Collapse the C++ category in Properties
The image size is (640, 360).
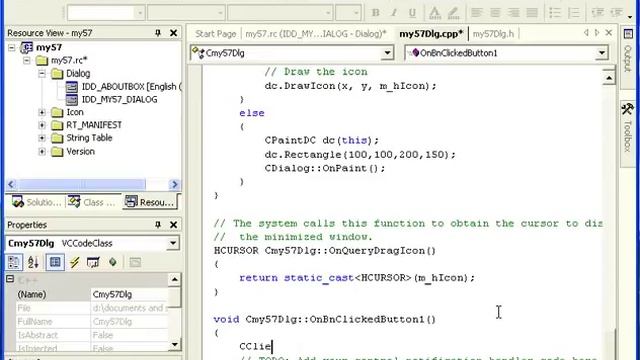(10, 279)
